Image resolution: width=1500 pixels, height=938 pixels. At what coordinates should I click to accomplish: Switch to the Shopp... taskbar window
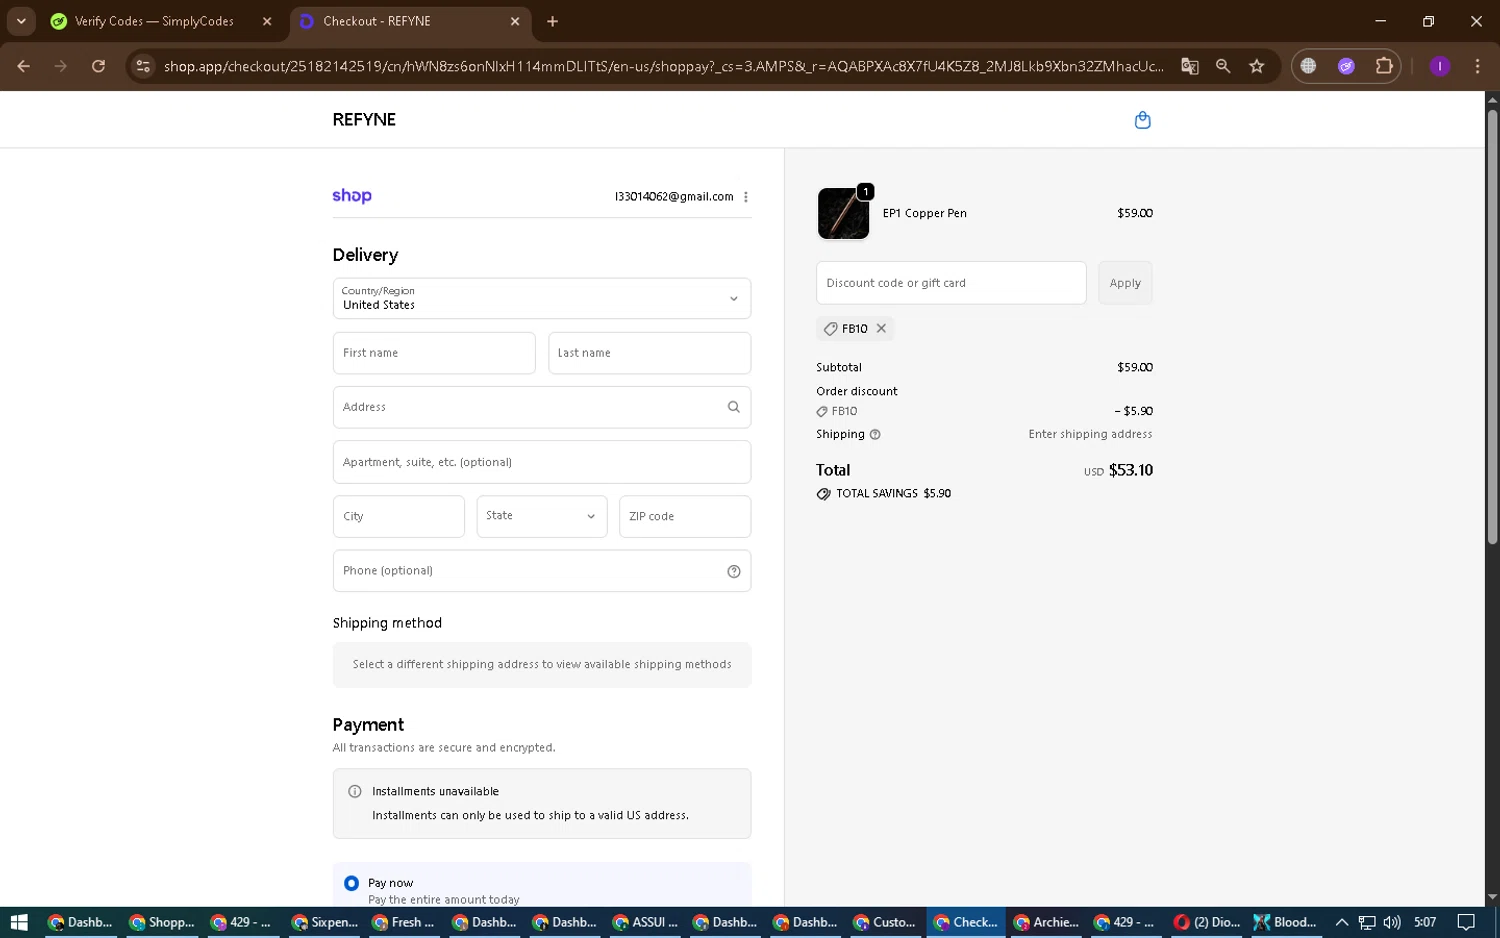(161, 922)
